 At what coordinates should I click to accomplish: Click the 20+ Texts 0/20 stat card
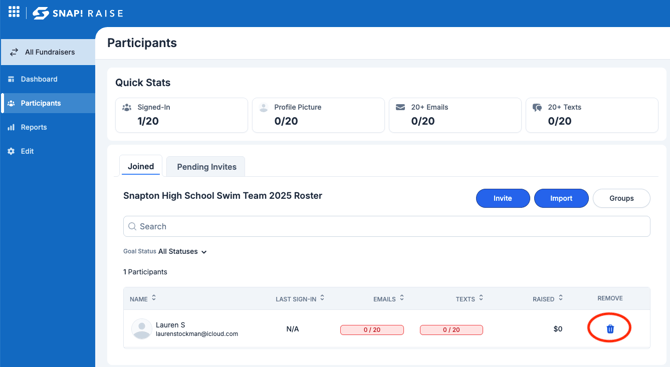click(x=592, y=115)
